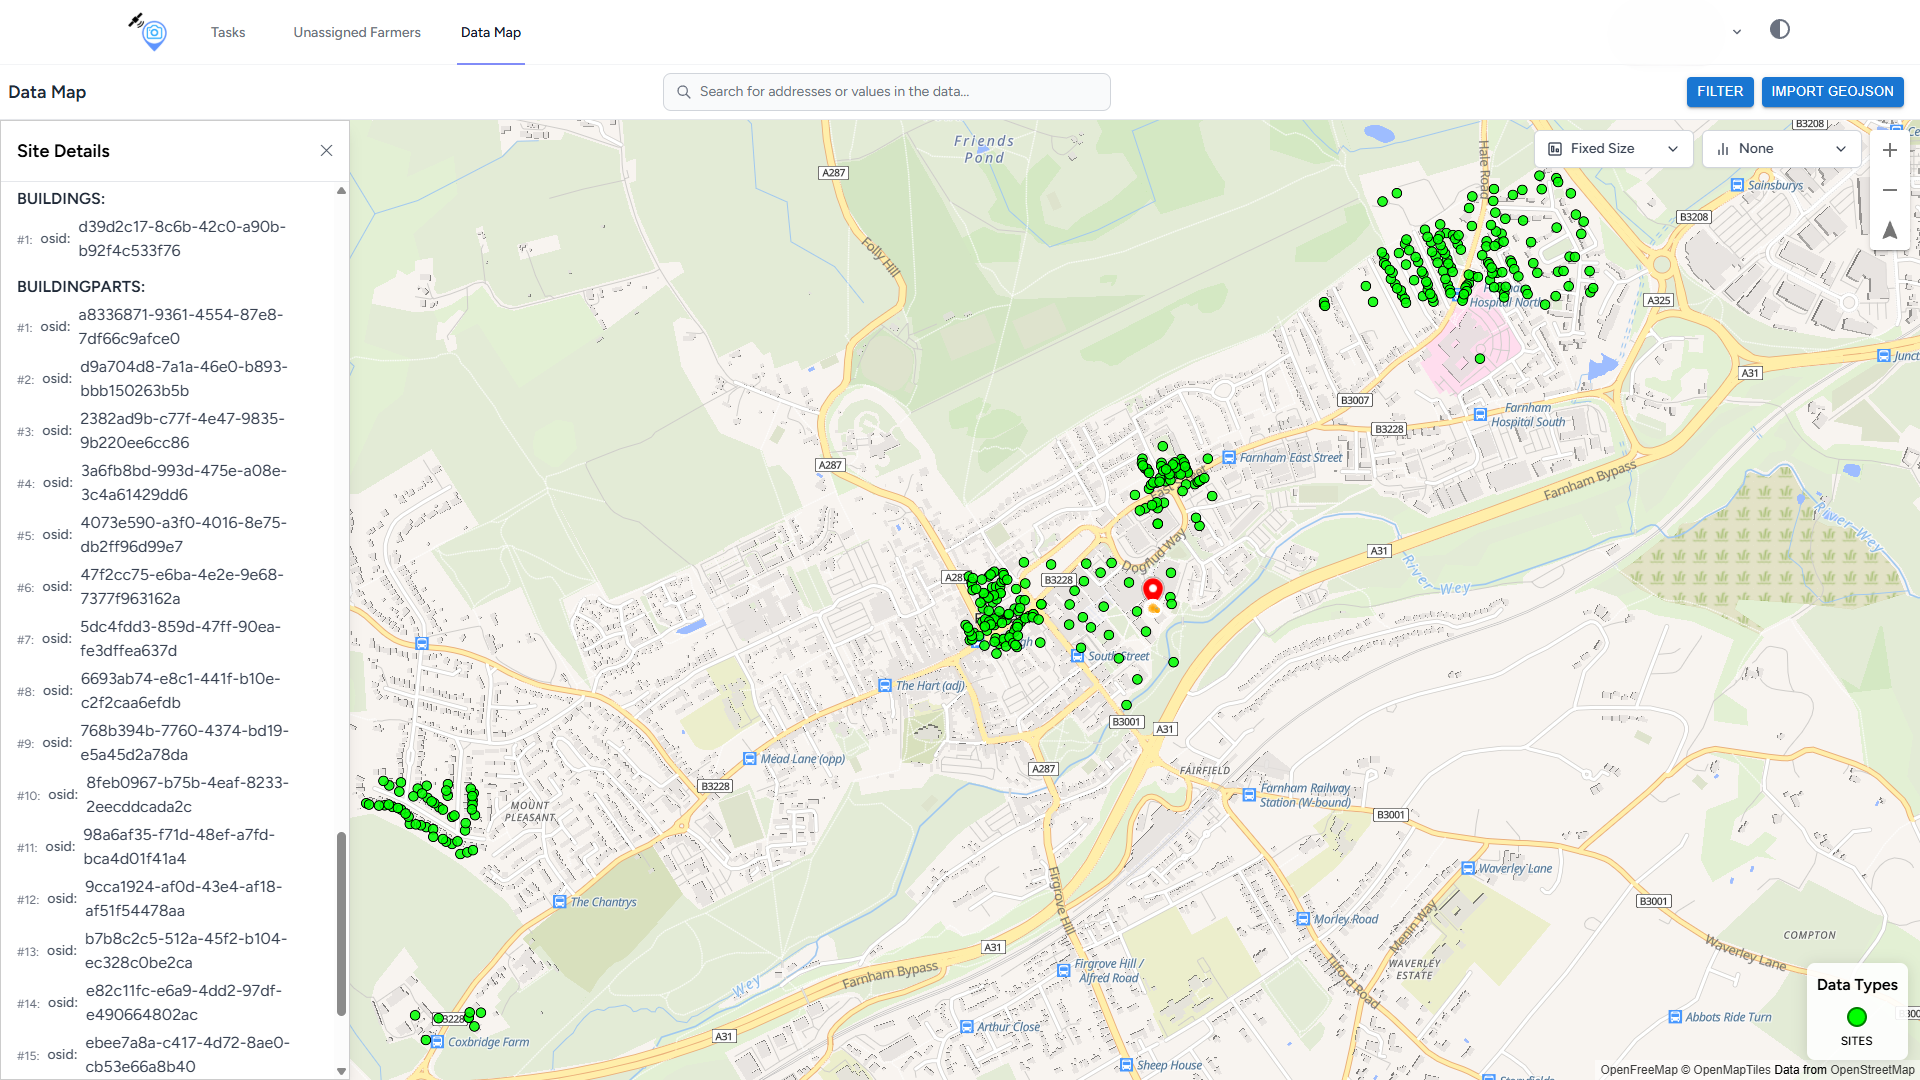Image resolution: width=1920 pixels, height=1080 pixels.
Task: Zoom in on the map
Action: tap(1889, 151)
